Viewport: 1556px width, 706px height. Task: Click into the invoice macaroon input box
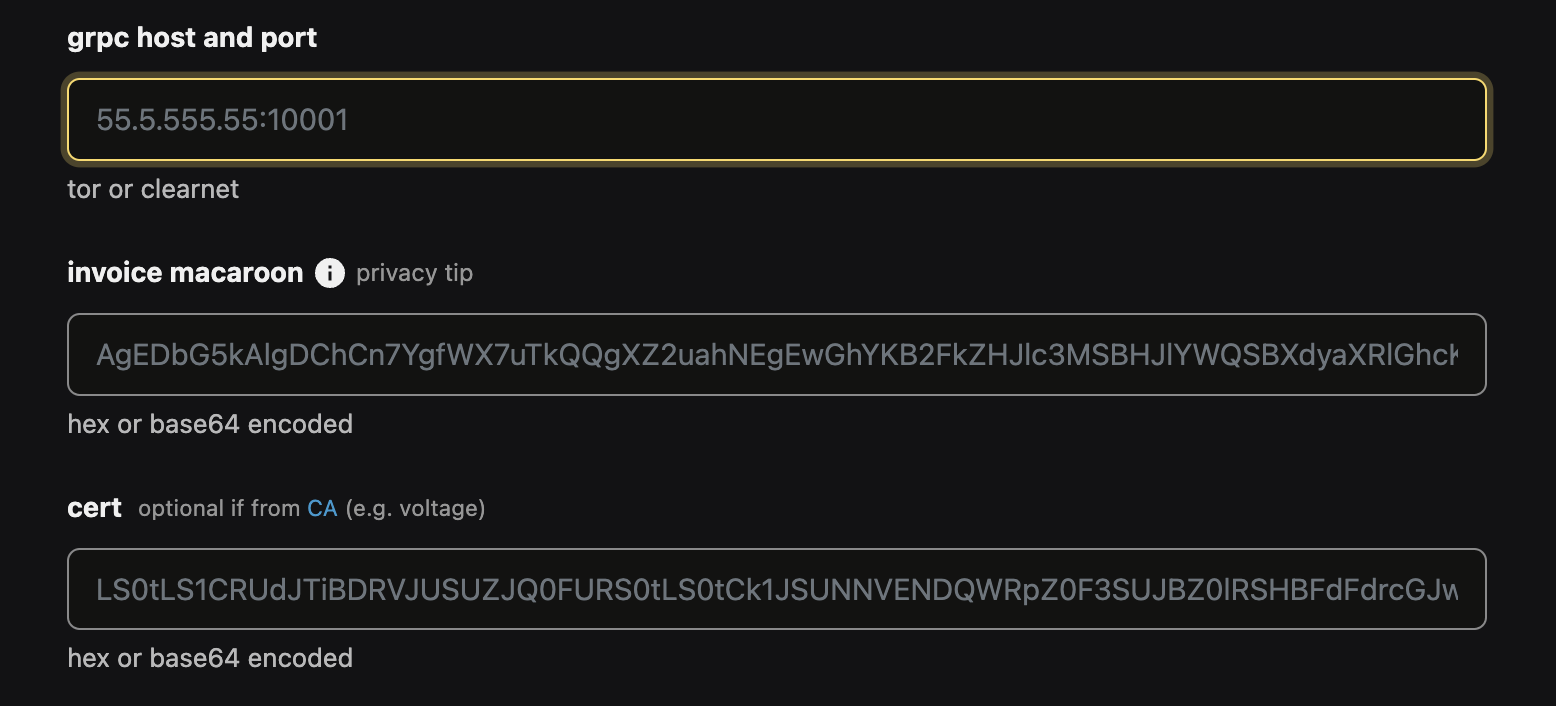coord(777,354)
